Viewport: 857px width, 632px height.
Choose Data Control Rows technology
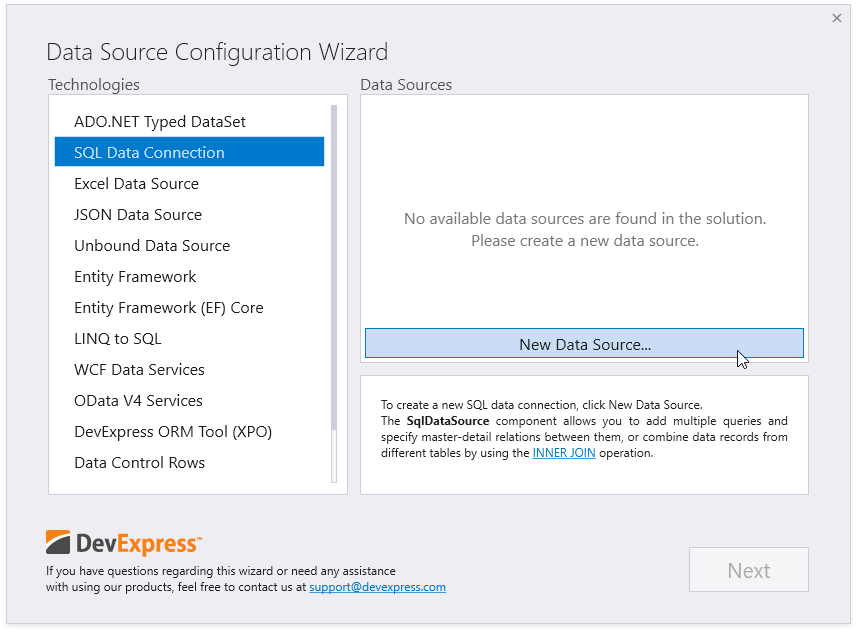(x=189, y=463)
